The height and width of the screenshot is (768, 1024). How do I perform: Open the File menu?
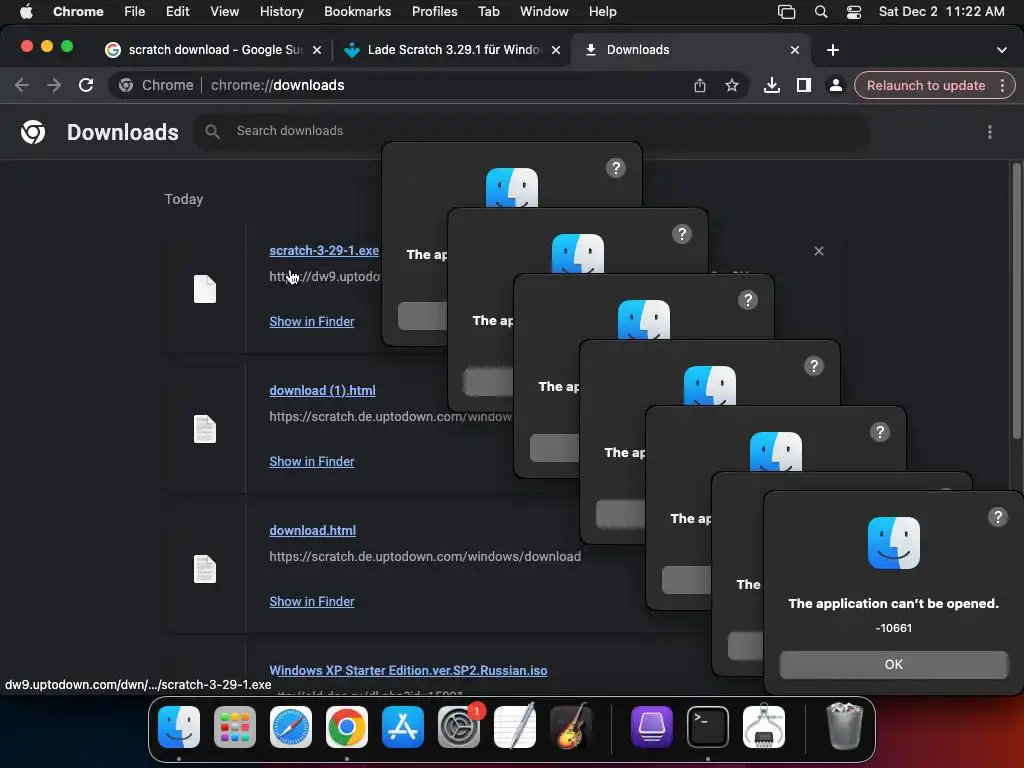click(135, 12)
